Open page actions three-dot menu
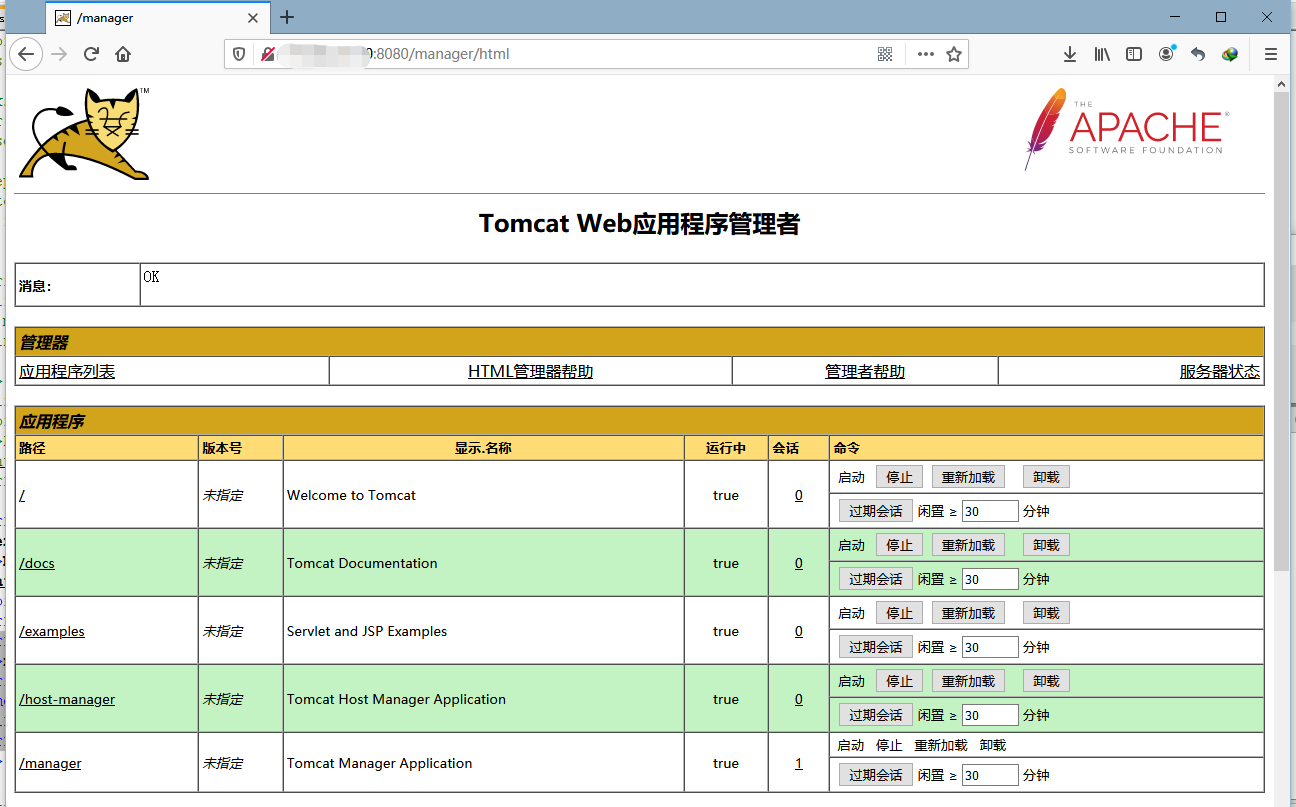Screen dimensions: 1296x807 [x=926, y=54]
